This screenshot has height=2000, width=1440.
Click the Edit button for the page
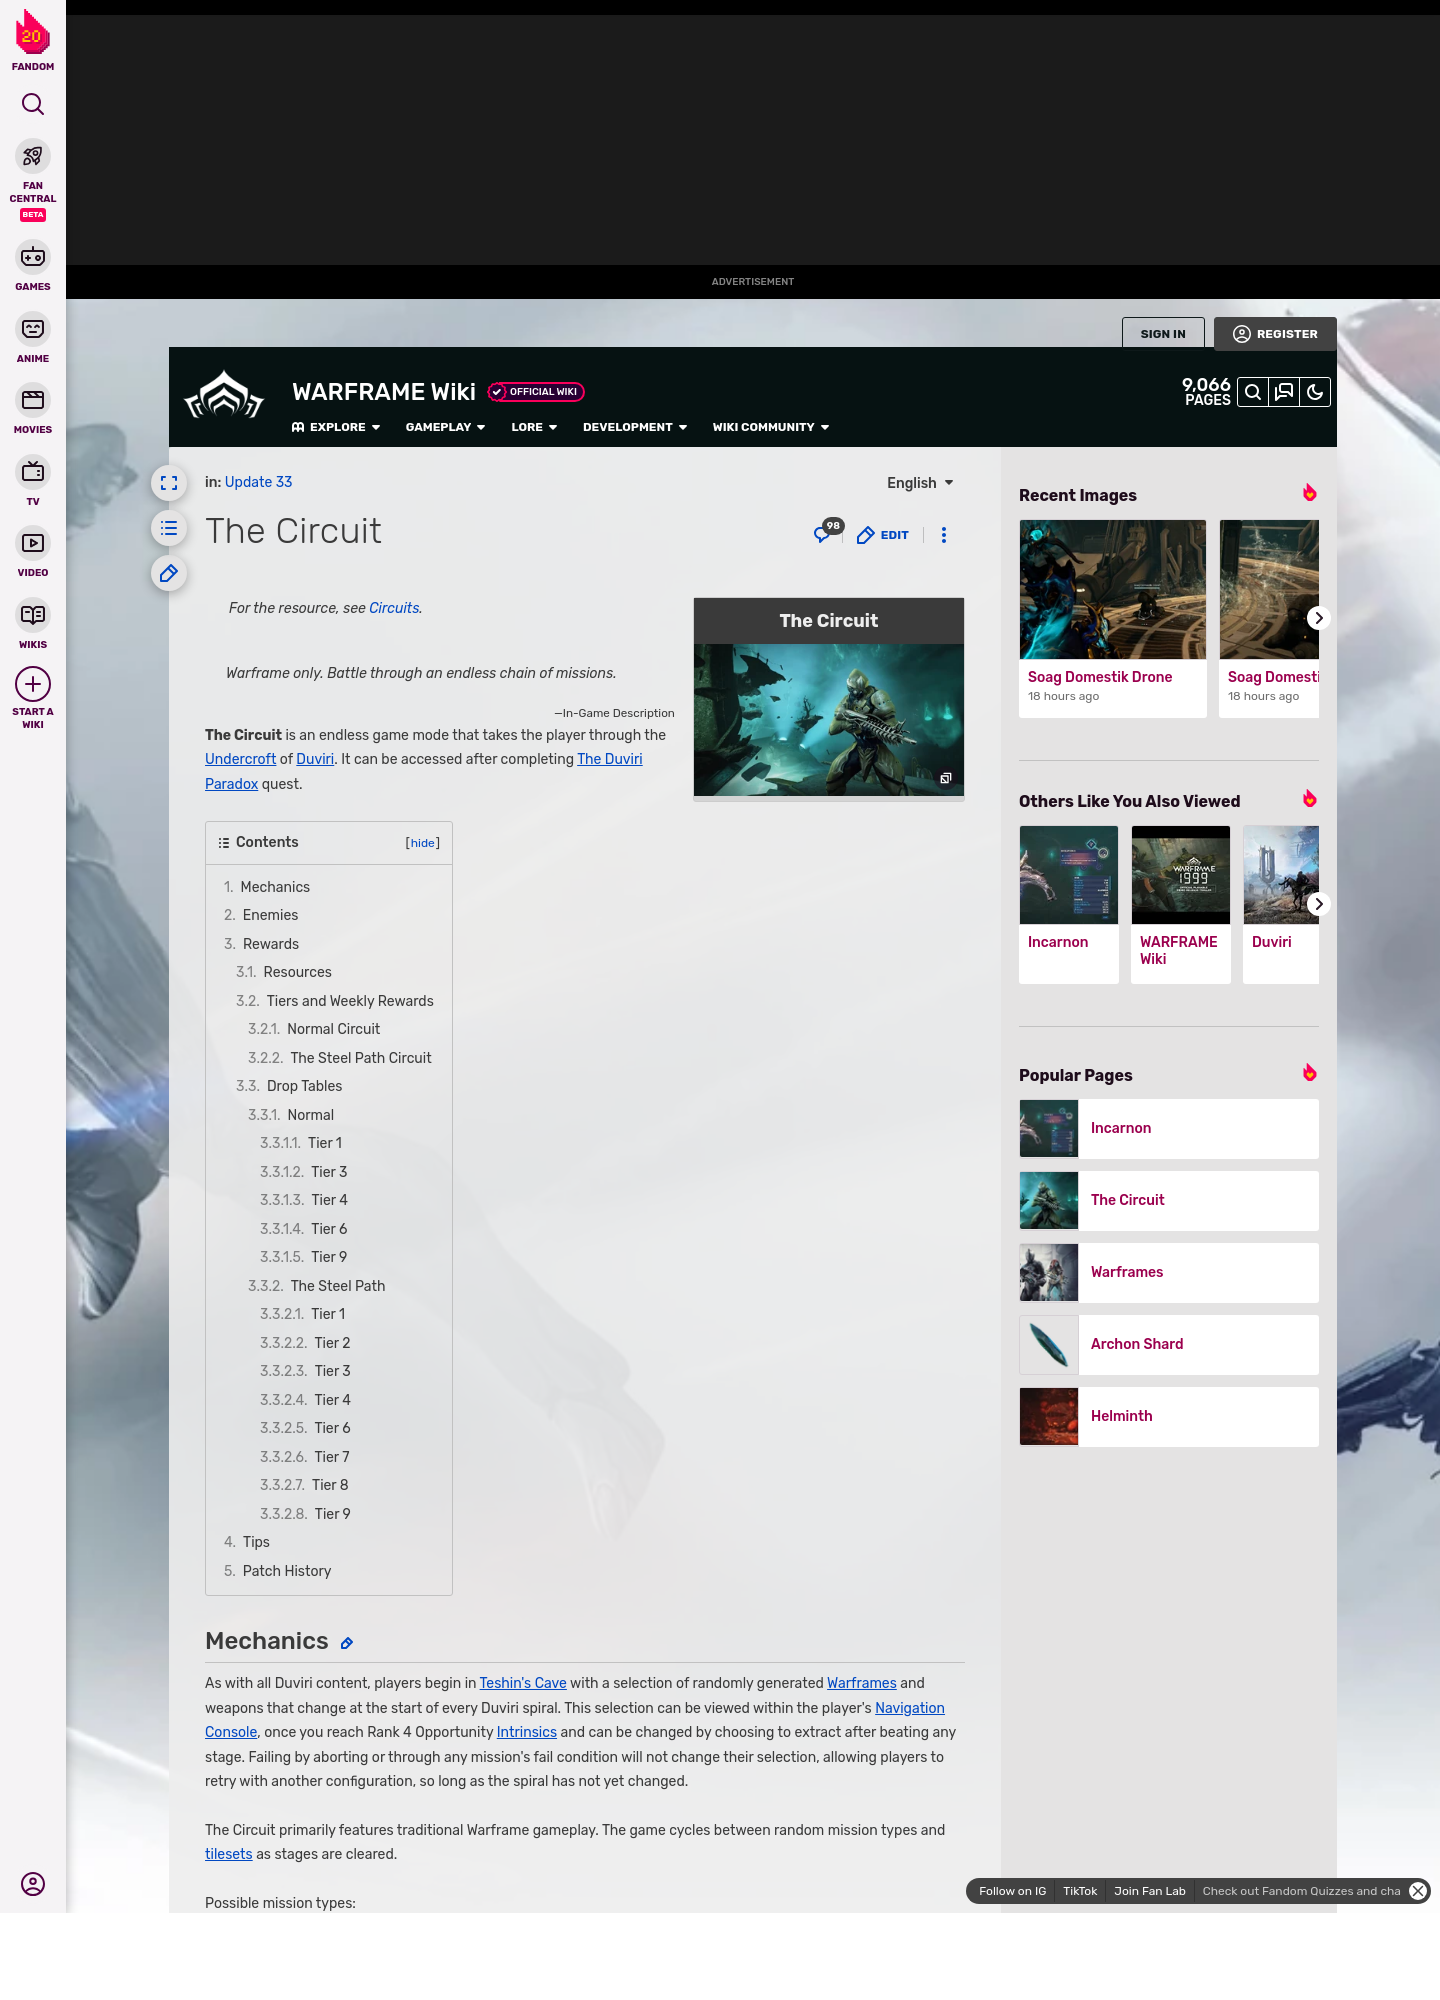(883, 535)
